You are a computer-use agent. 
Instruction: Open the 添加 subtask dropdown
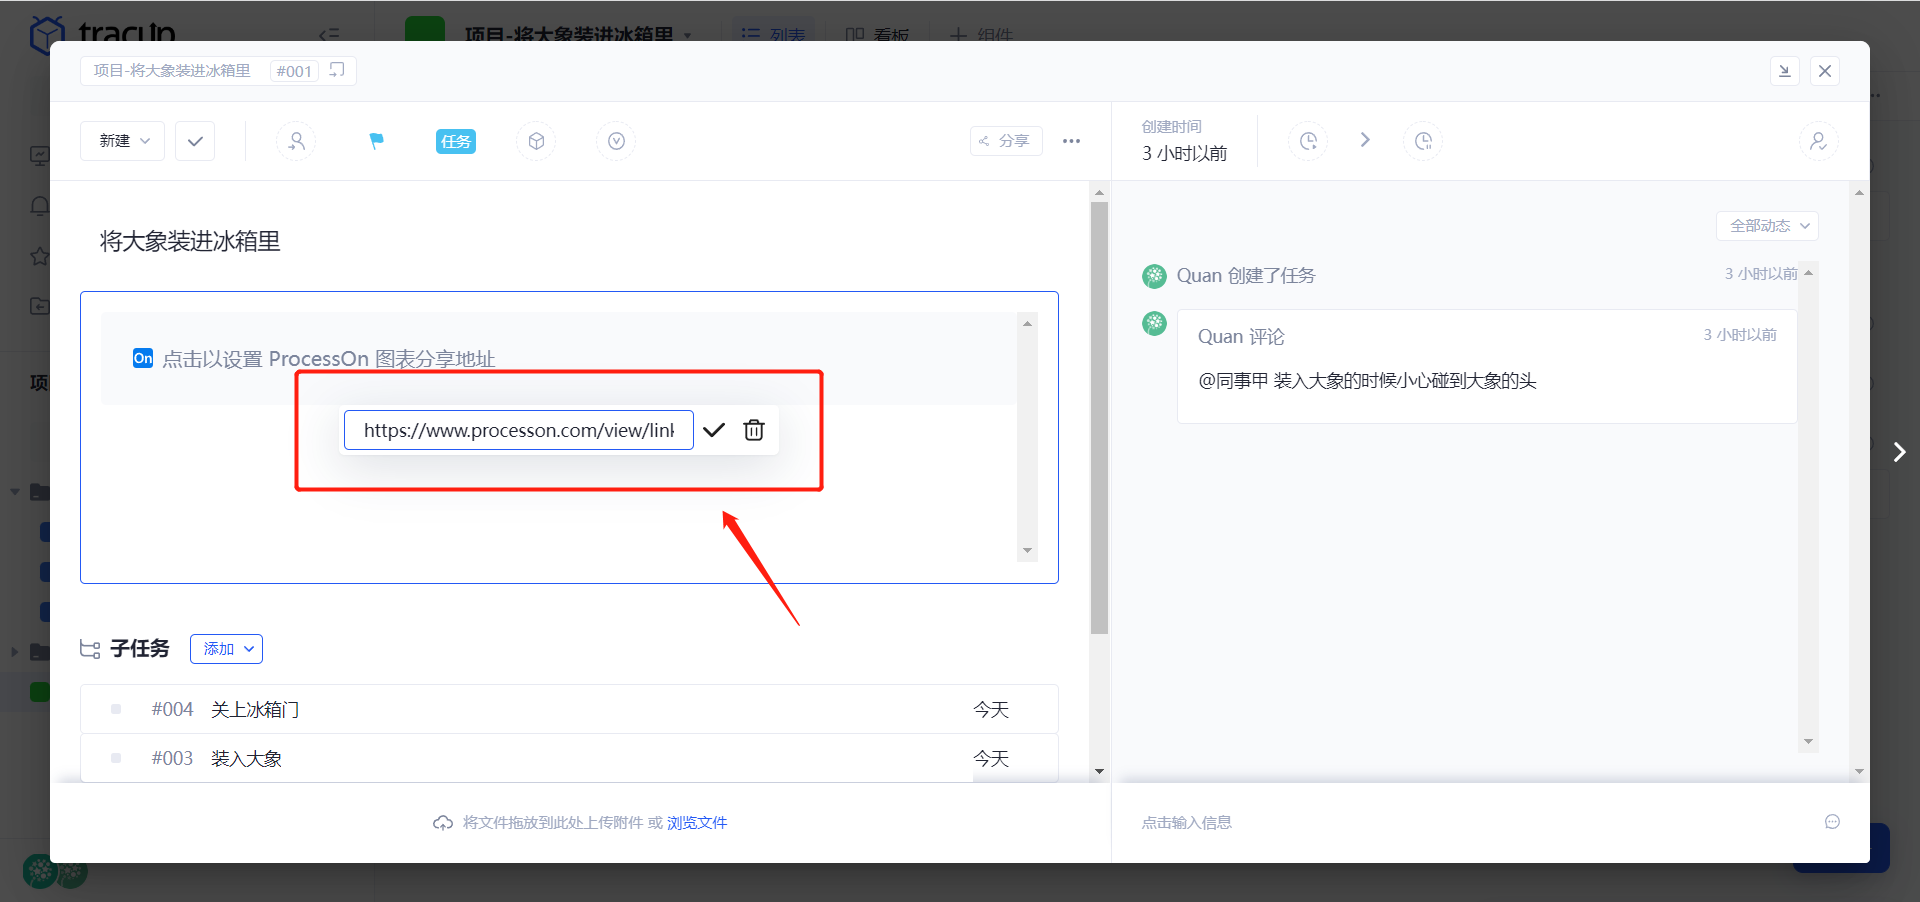pos(226,648)
